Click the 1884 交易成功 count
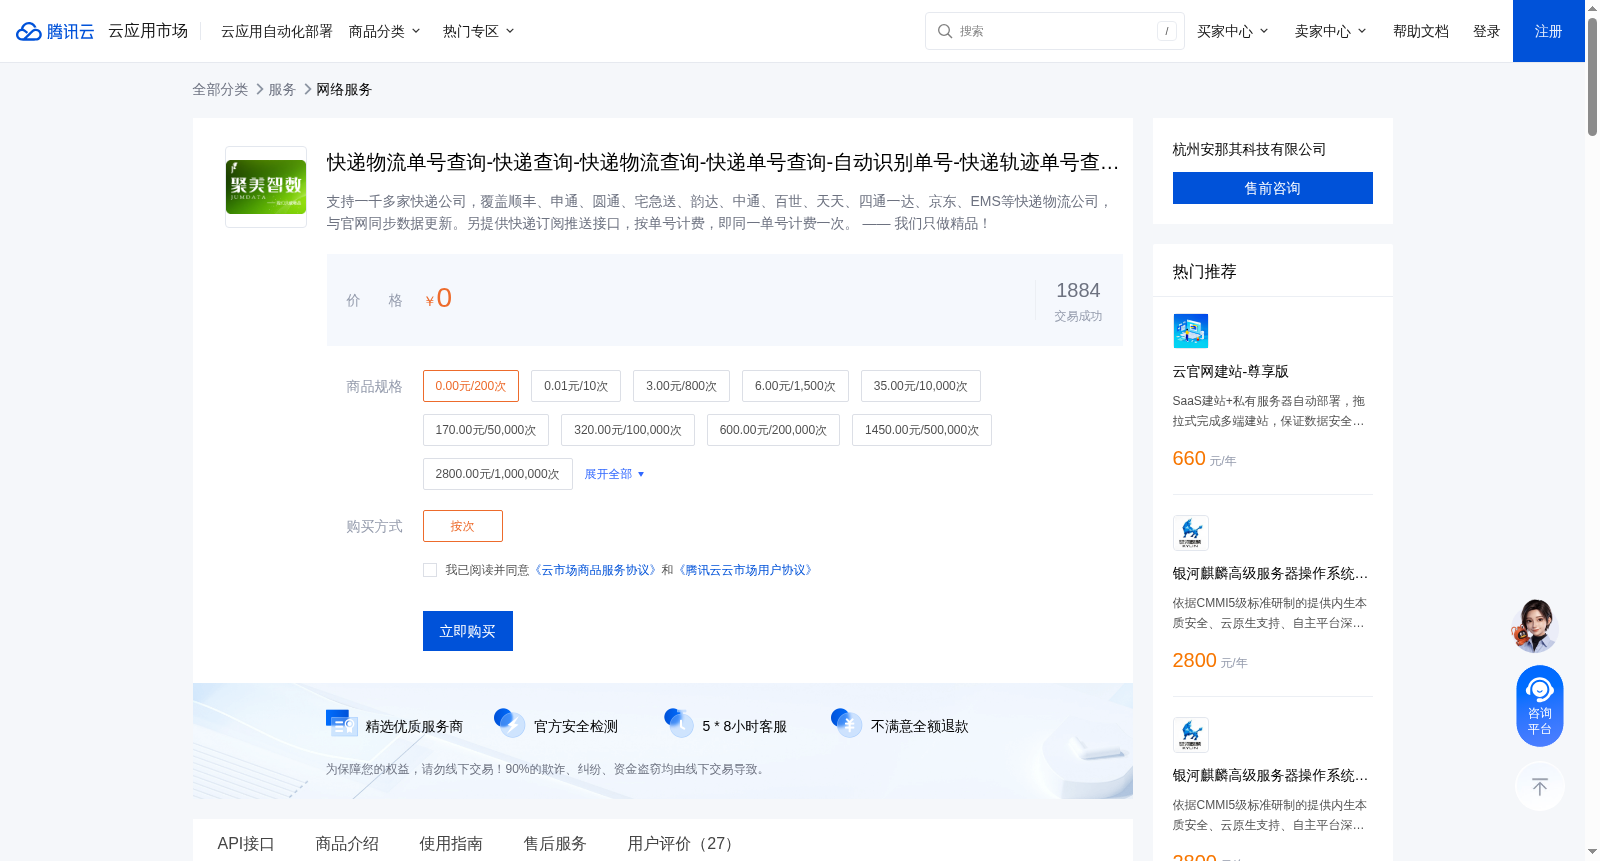 tap(1078, 301)
